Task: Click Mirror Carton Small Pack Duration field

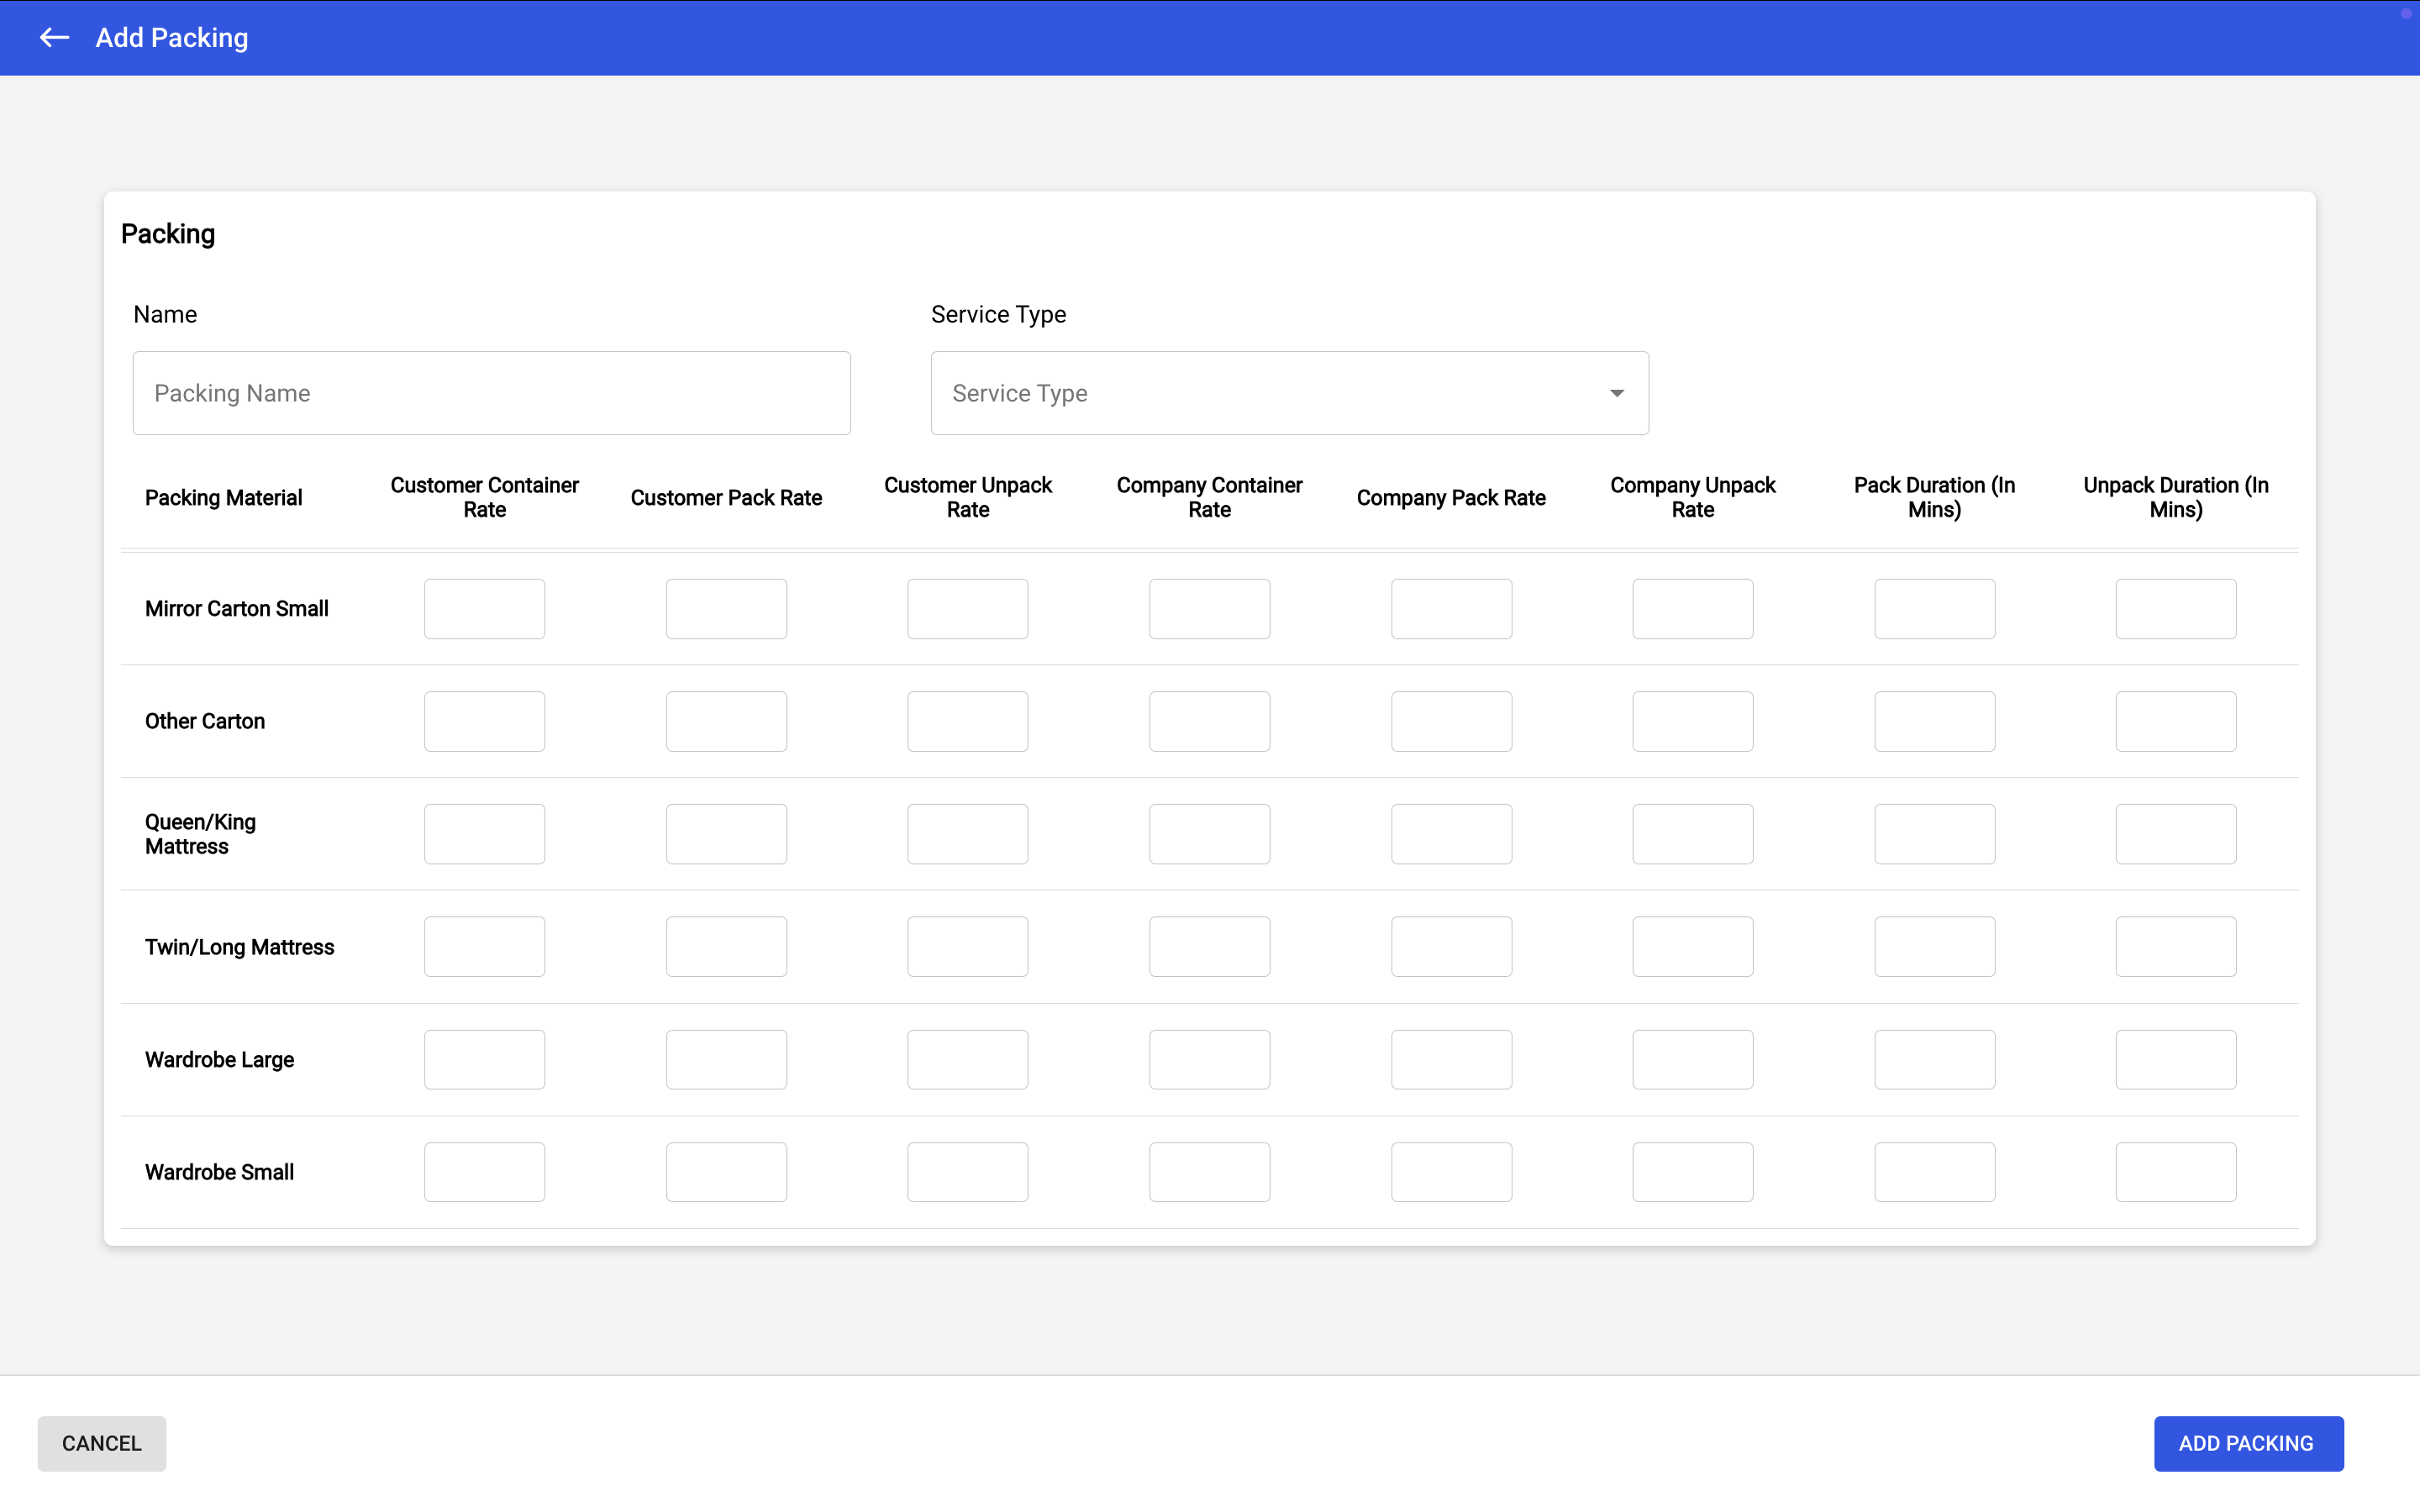Action: click(1934, 609)
